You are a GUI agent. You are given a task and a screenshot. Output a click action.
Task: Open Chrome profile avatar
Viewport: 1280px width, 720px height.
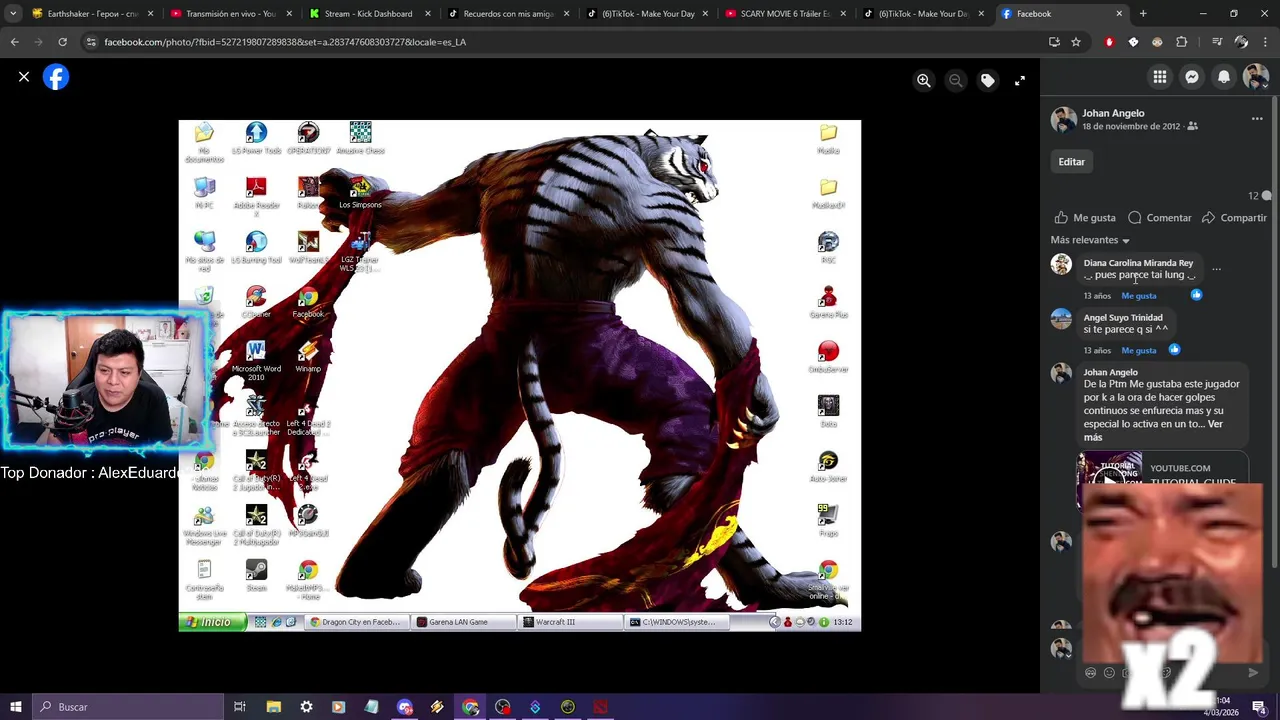point(1241,42)
